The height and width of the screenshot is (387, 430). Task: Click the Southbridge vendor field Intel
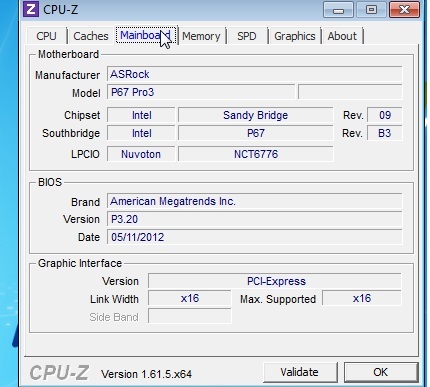141,133
